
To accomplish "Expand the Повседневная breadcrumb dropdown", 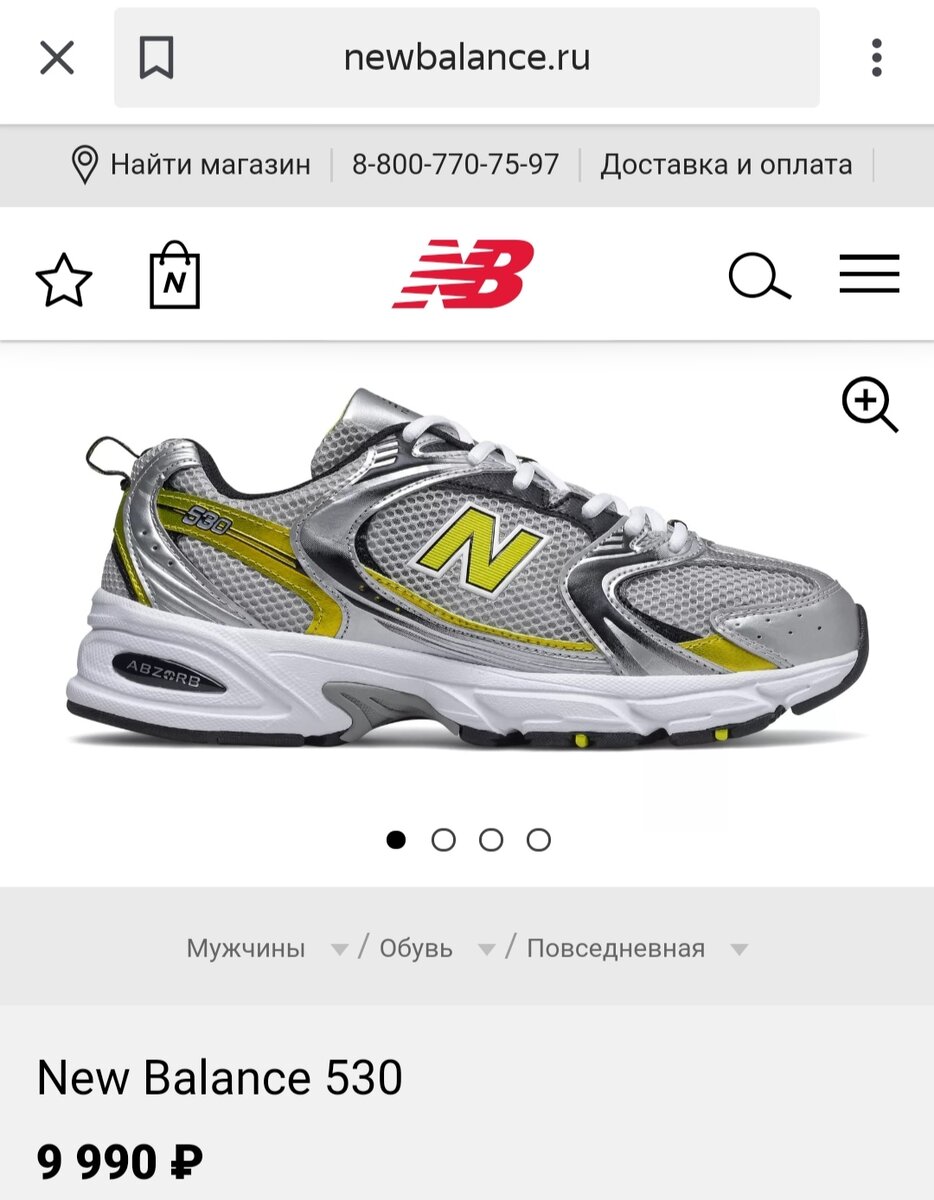I will 739,950.
